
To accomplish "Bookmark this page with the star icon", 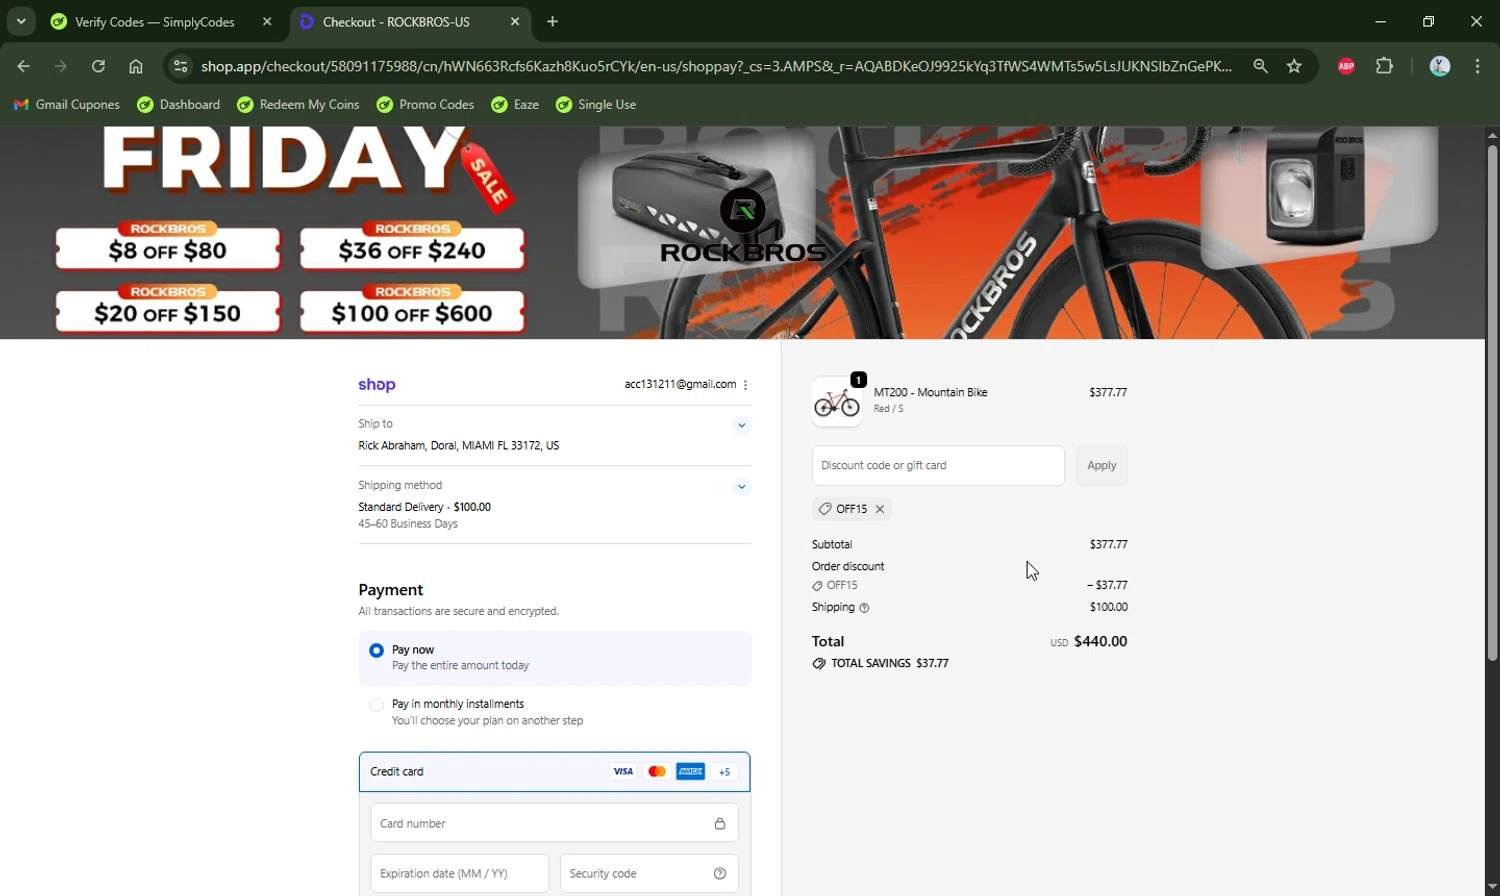I will (1294, 66).
